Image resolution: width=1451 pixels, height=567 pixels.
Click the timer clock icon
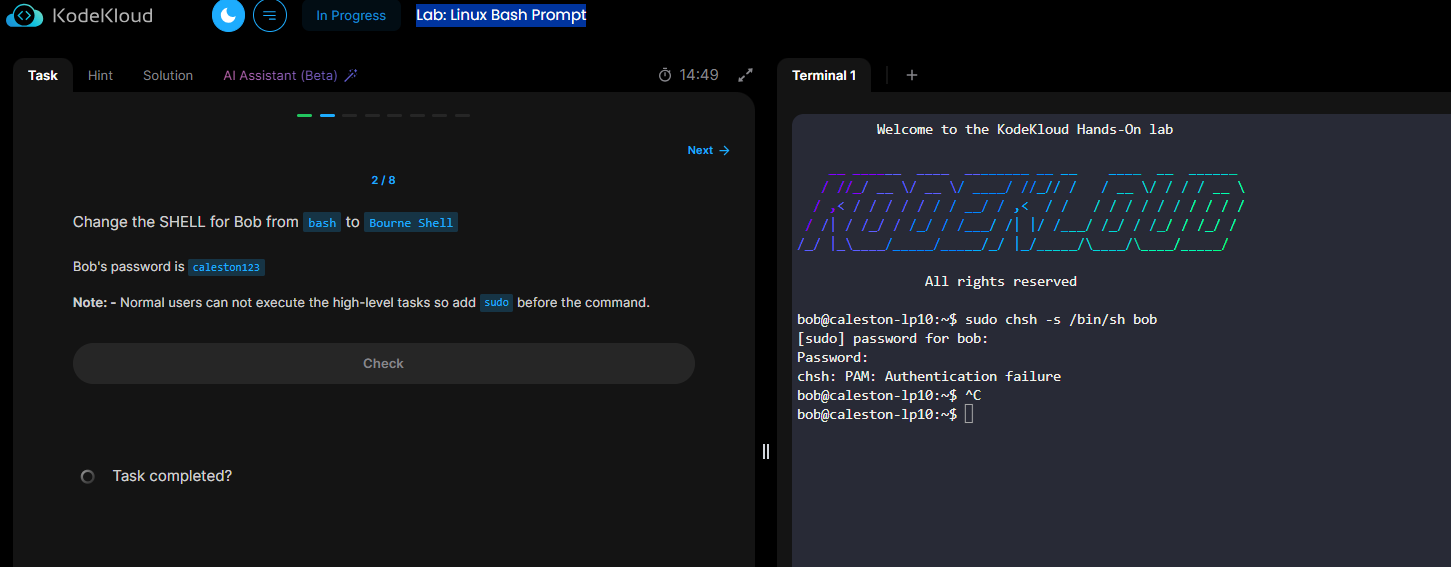(x=665, y=75)
